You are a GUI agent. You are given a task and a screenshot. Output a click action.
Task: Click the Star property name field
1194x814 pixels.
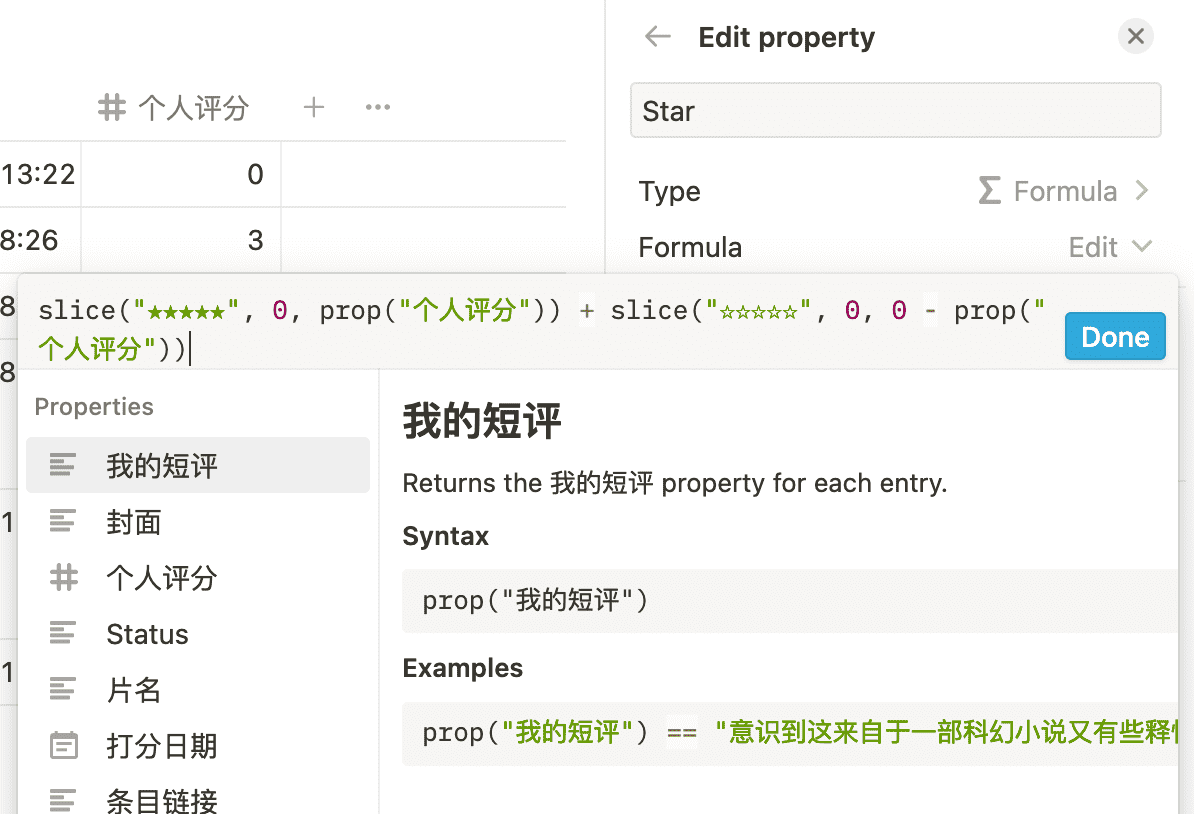pos(895,111)
